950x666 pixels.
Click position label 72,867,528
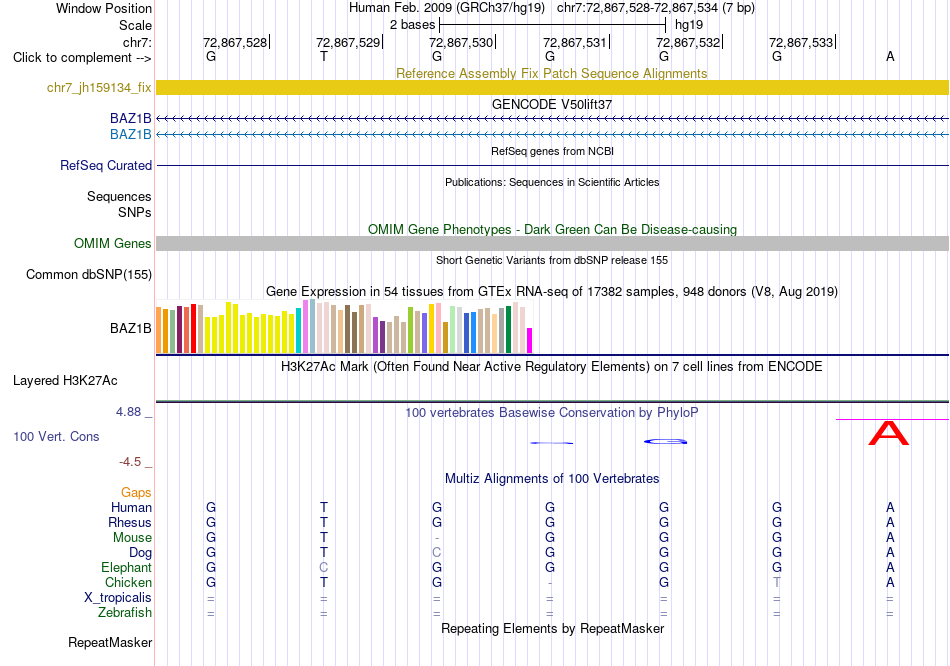click(x=235, y=42)
